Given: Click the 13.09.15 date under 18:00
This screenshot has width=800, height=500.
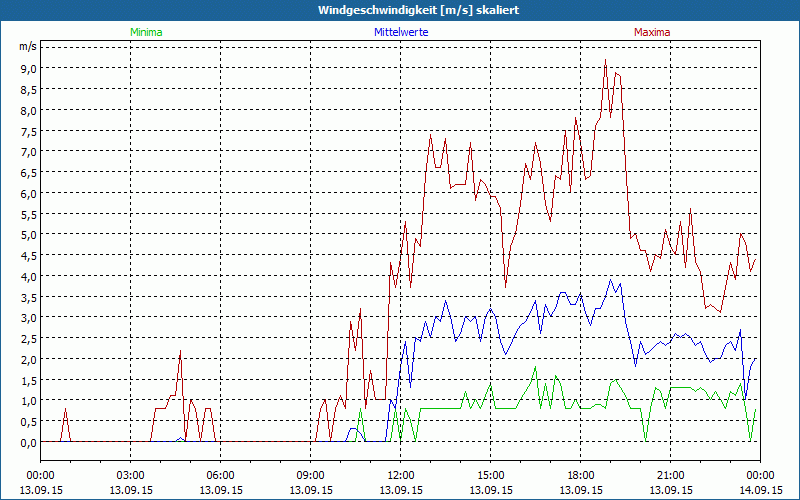Looking at the screenshot, I should click(581, 490).
